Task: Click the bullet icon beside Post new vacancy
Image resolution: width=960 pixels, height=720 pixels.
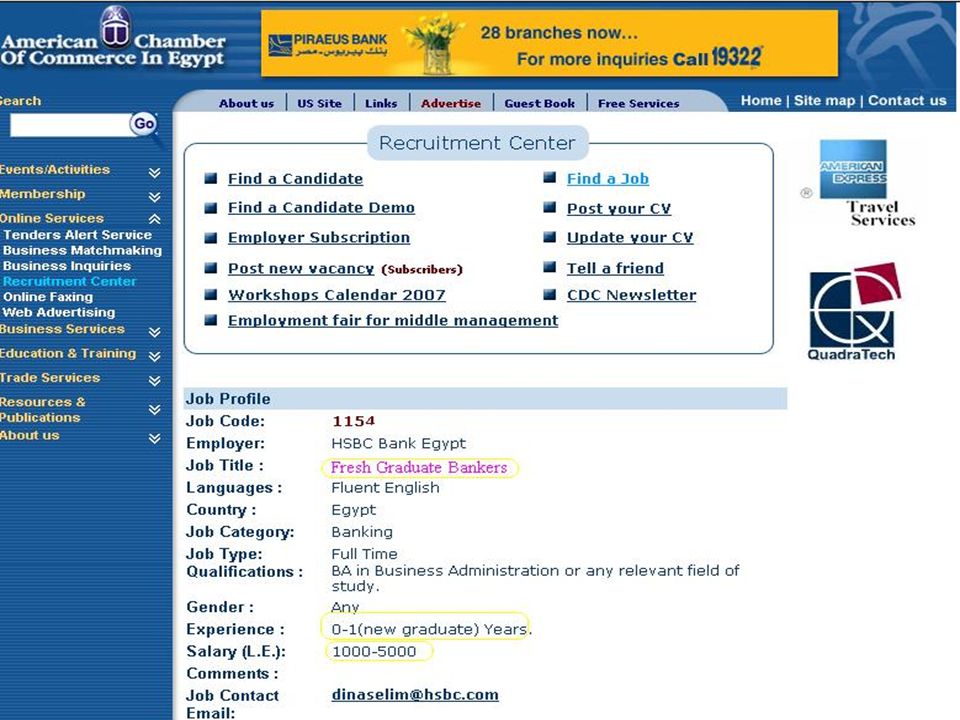Action: coord(211,268)
